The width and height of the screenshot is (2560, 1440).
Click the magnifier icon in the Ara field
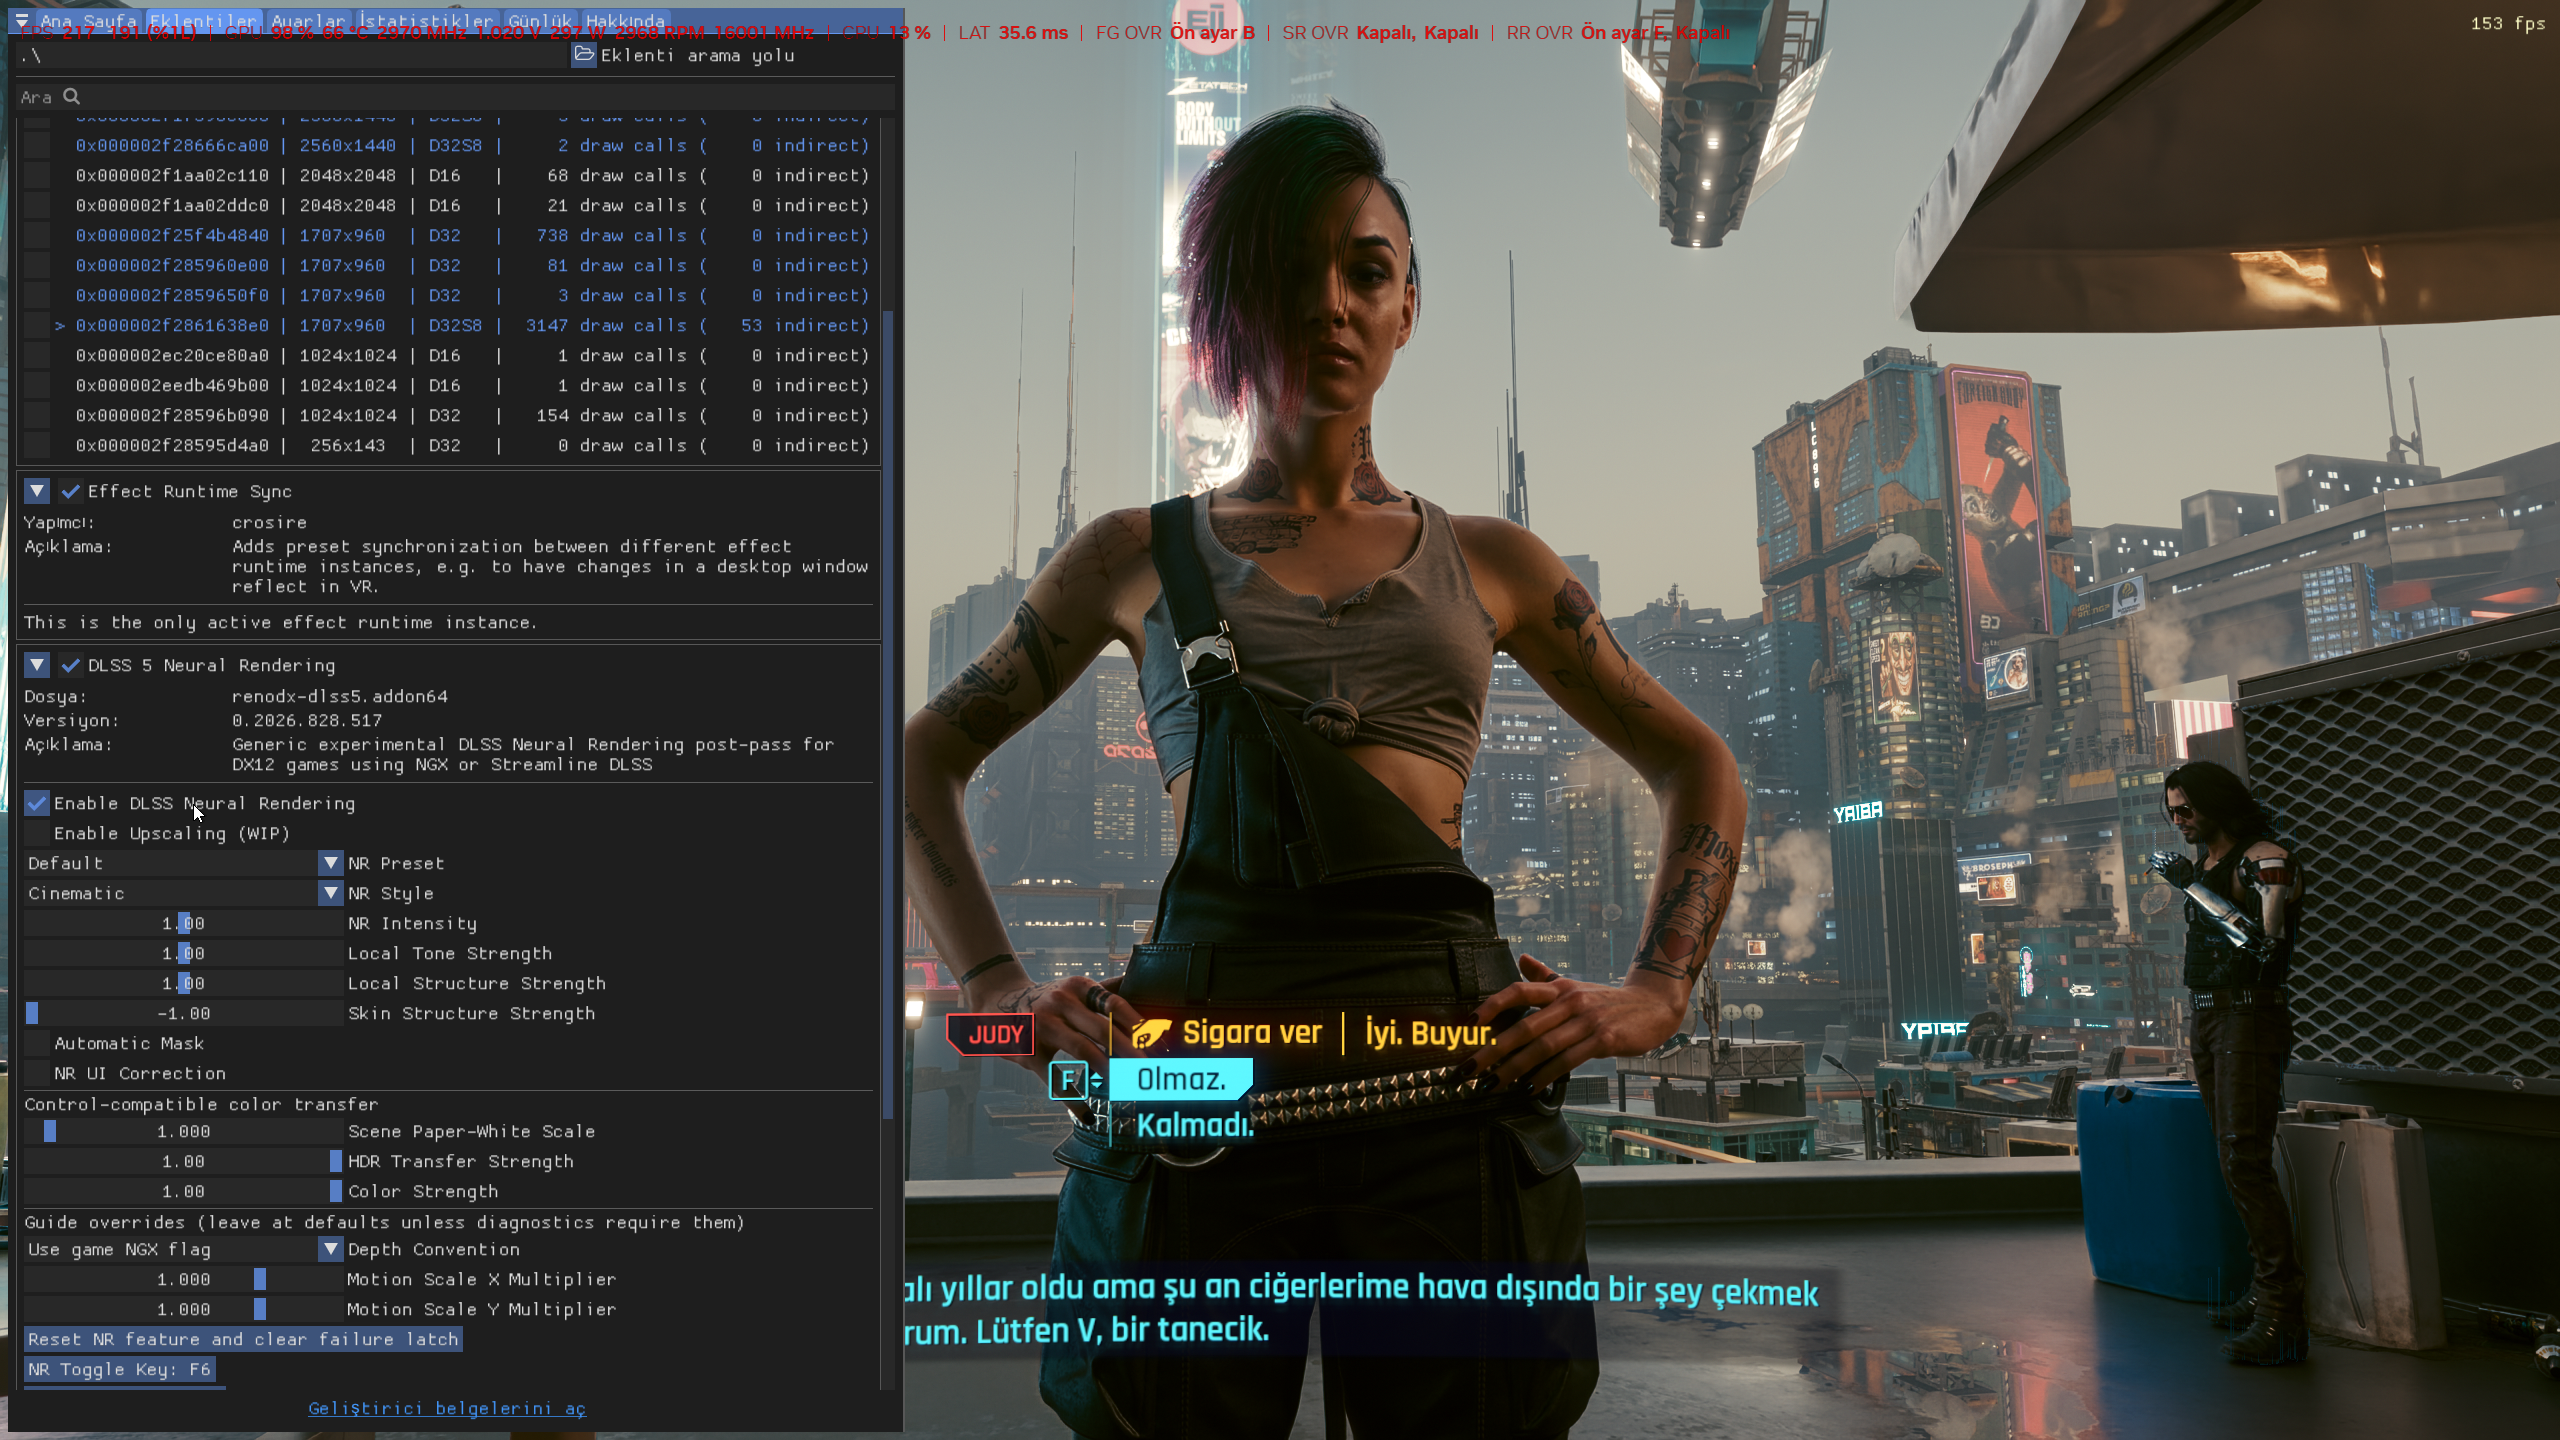coord(72,96)
